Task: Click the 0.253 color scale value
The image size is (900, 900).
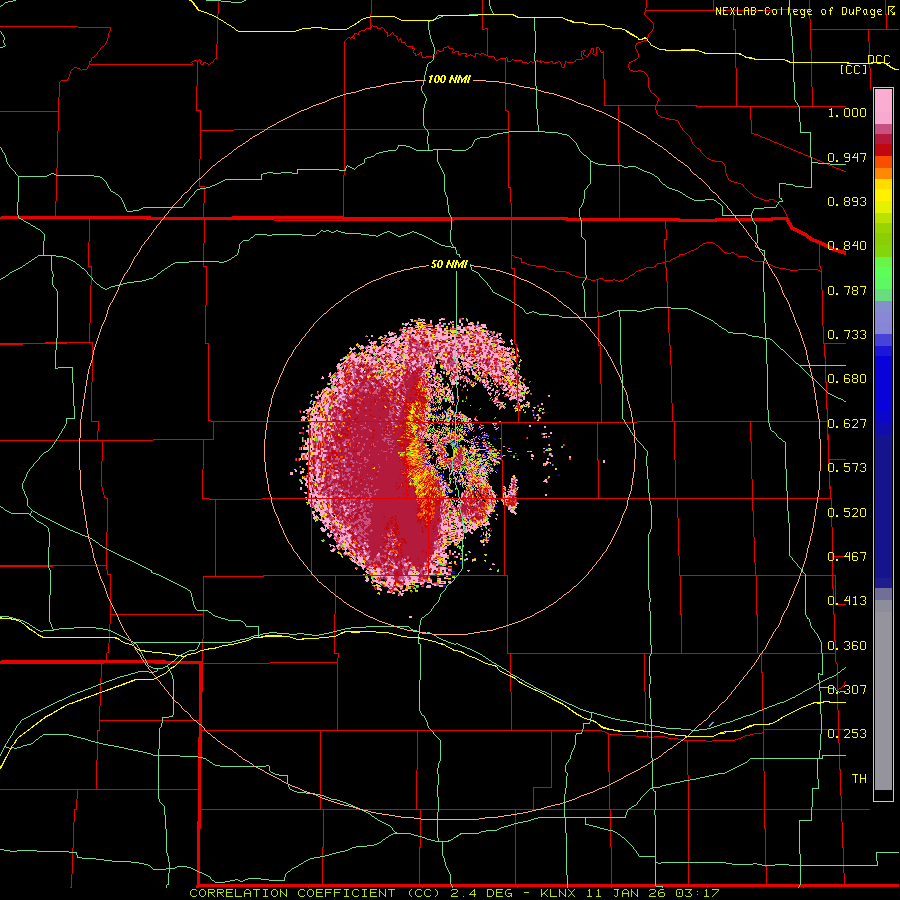Action: (847, 734)
